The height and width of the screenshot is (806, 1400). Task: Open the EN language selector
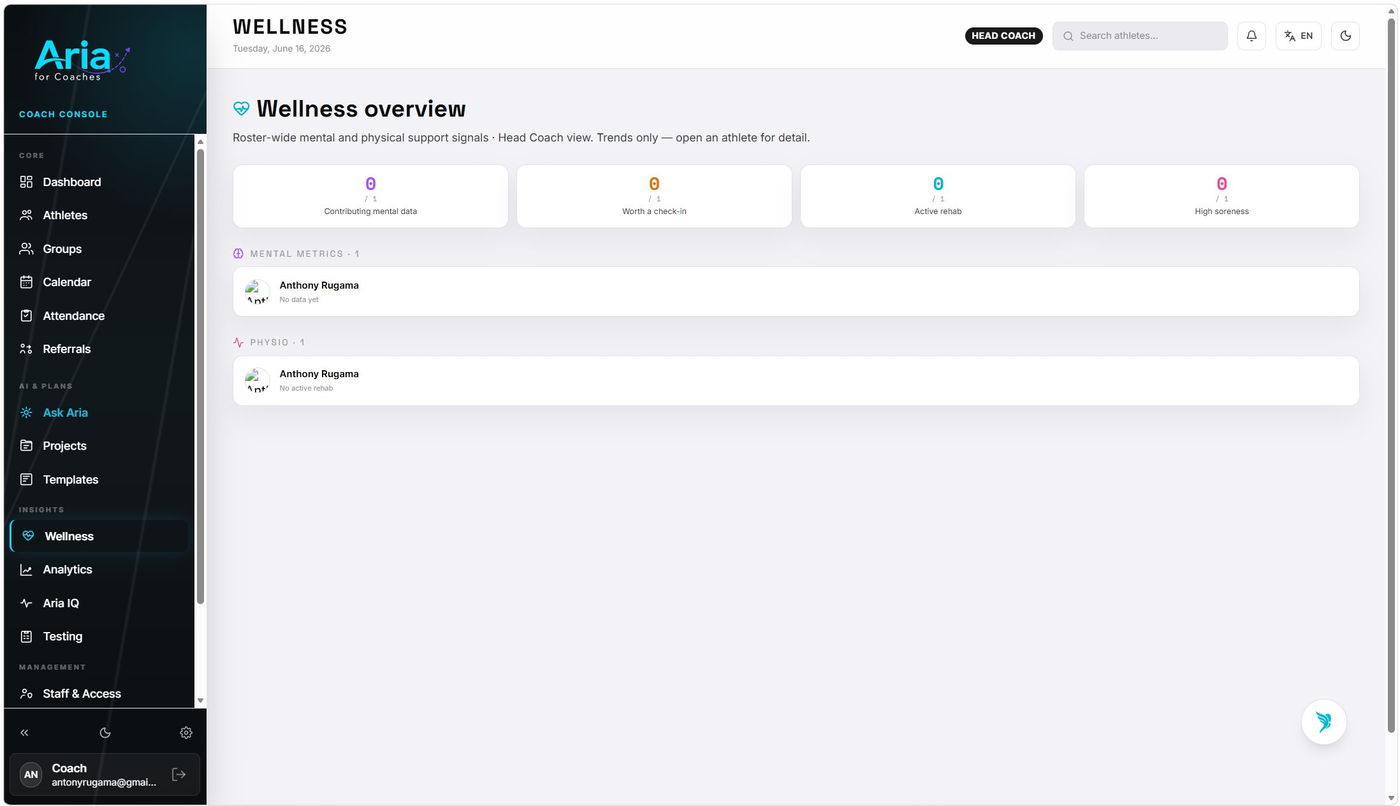point(1298,36)
